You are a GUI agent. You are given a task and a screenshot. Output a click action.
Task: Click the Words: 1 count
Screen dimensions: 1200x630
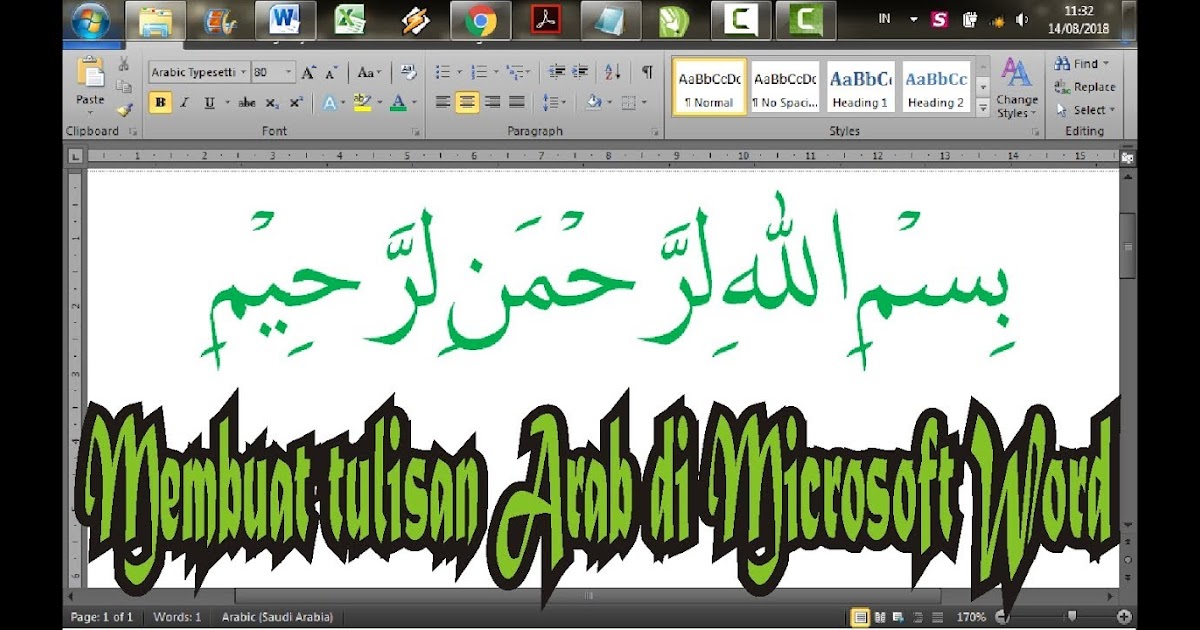pos(177,617)
